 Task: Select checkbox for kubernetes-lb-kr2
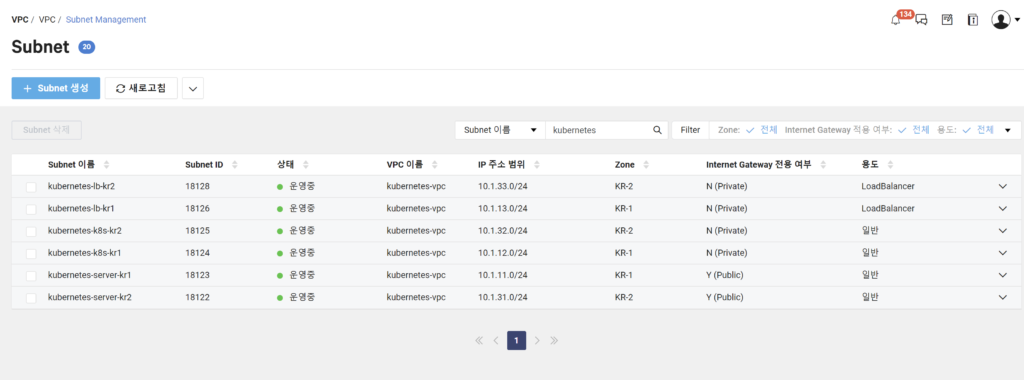31,187
